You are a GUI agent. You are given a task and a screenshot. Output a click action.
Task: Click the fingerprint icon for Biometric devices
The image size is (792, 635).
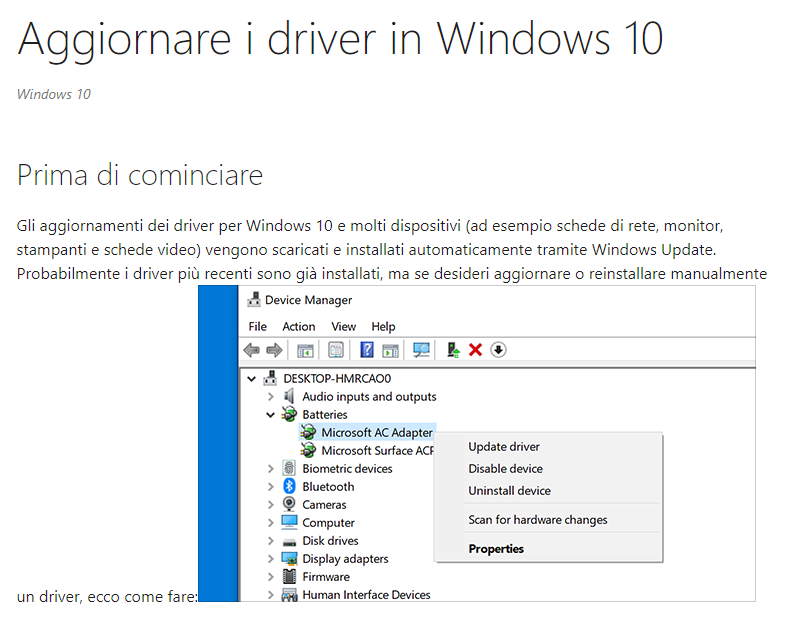coord(289,468)
